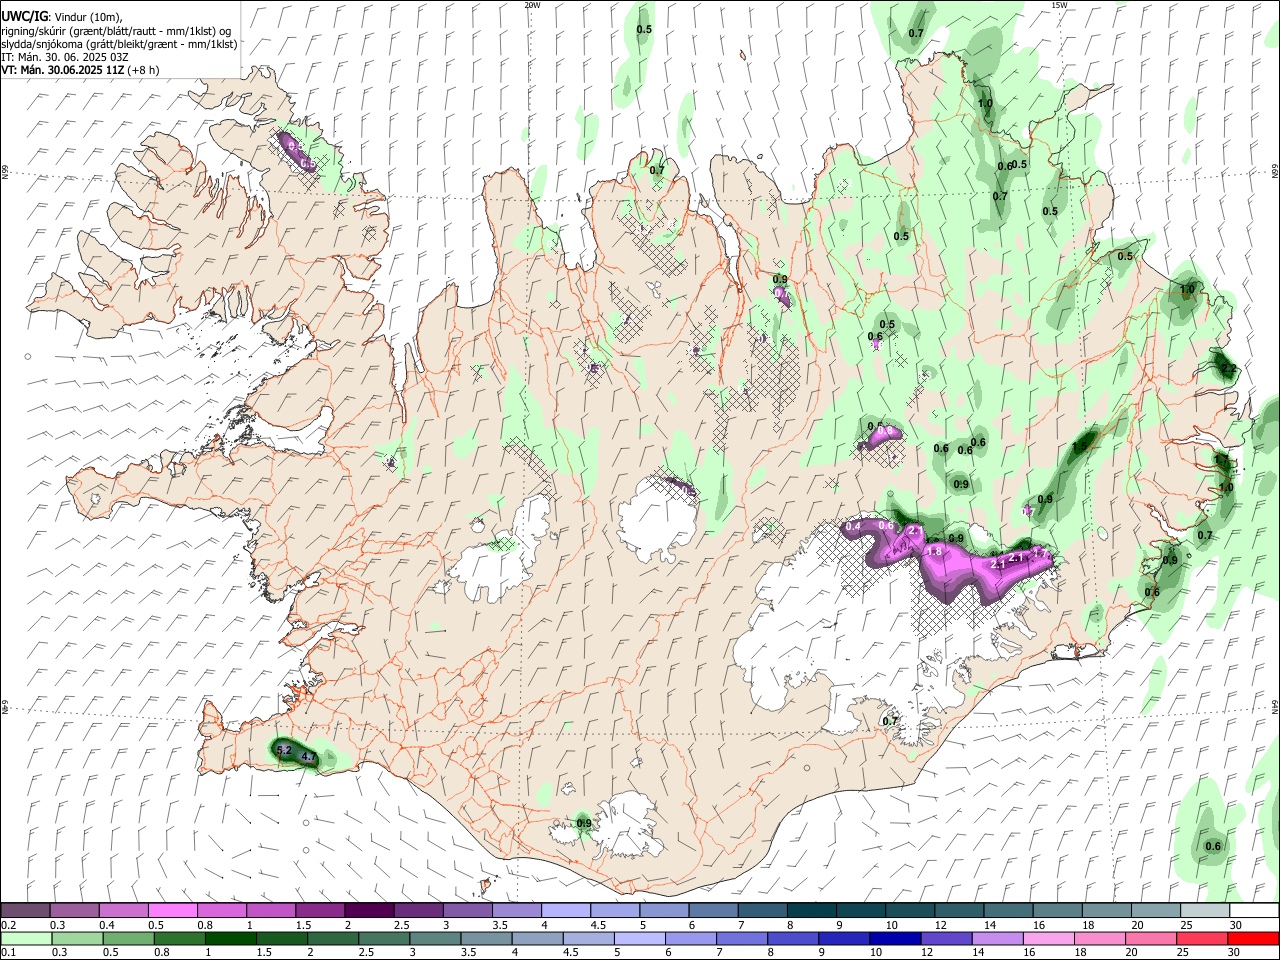Click the white '1.7' value in the purple snow area
Viewport: 1280px width, 960px height.
1041,553
